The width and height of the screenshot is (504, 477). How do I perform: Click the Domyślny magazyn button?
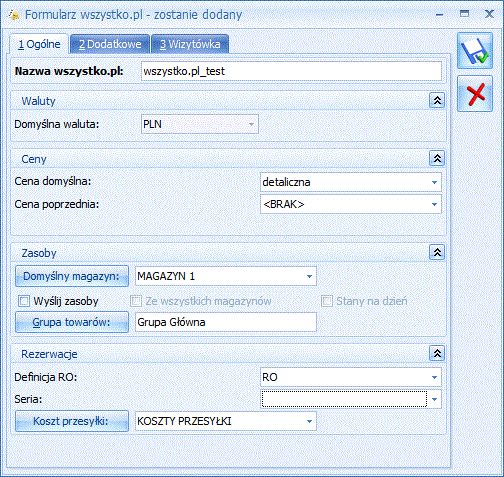pos(72,276)
